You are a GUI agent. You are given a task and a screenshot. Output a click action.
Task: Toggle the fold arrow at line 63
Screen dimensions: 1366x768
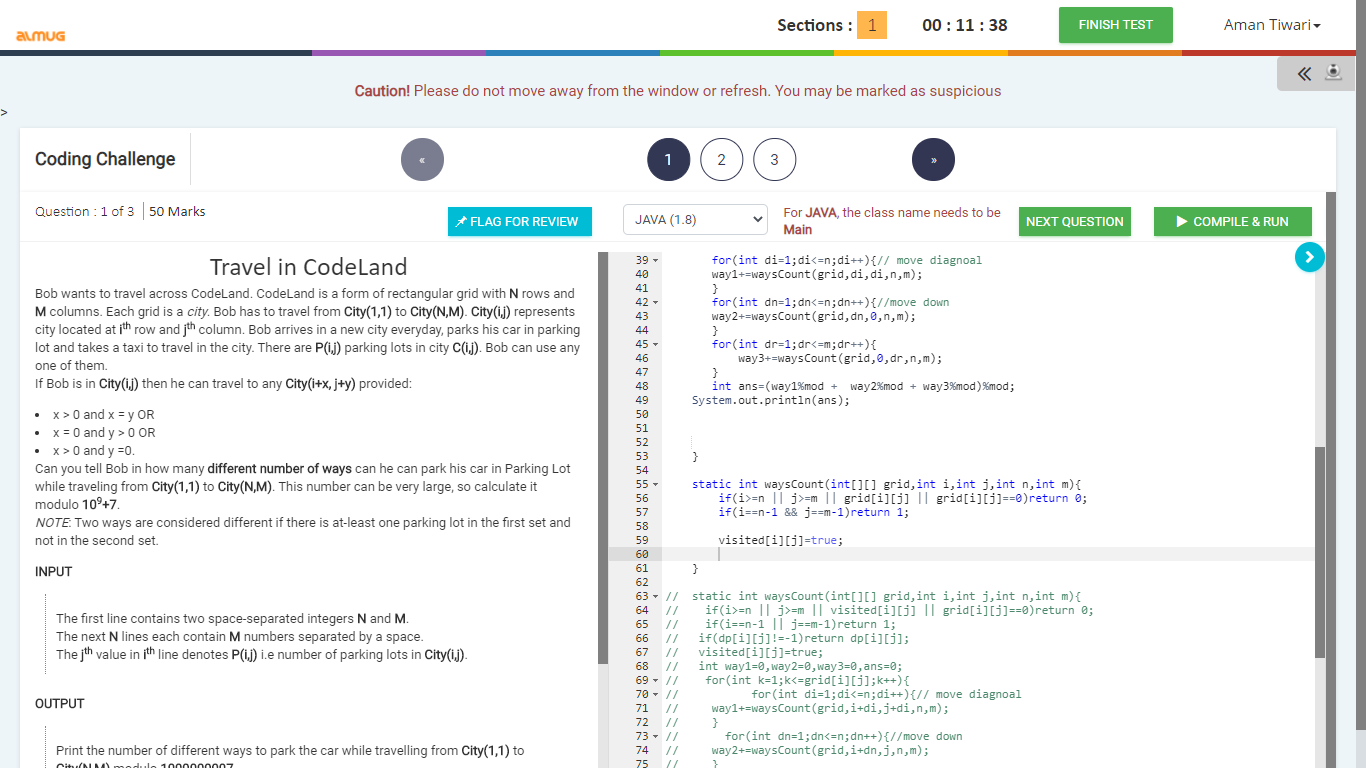pyautogui.click(x=656, y=596)
